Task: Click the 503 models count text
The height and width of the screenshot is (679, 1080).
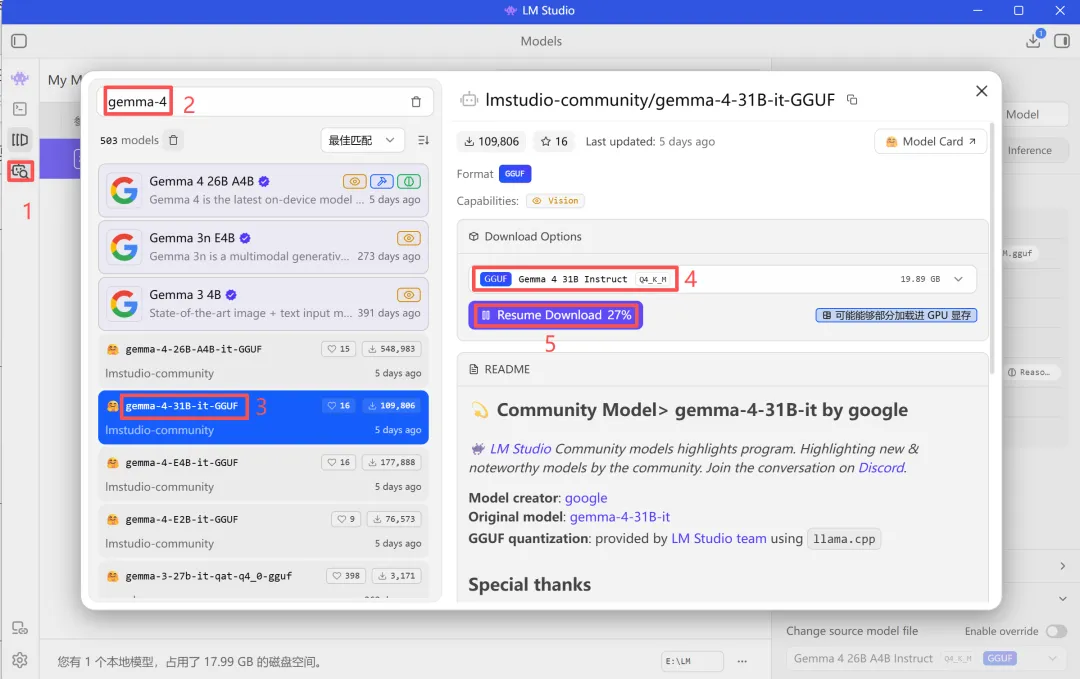Action: [x=129, y=140]
